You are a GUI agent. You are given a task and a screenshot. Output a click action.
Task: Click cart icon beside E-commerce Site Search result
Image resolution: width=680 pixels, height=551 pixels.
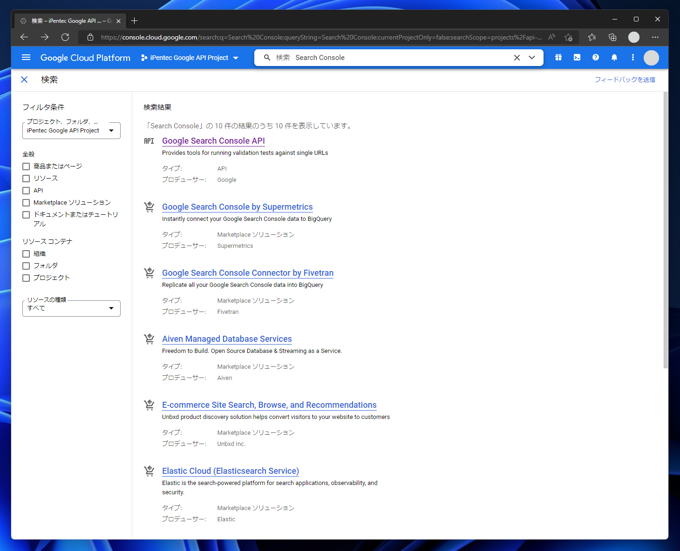coord(149,405)
